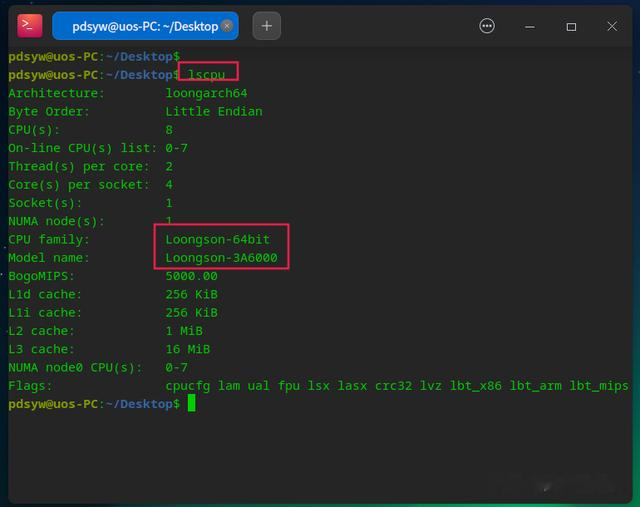Click the Flags label
Viewport: 640px width, 507px height.
pyautogui.click(x=30, y=386)
